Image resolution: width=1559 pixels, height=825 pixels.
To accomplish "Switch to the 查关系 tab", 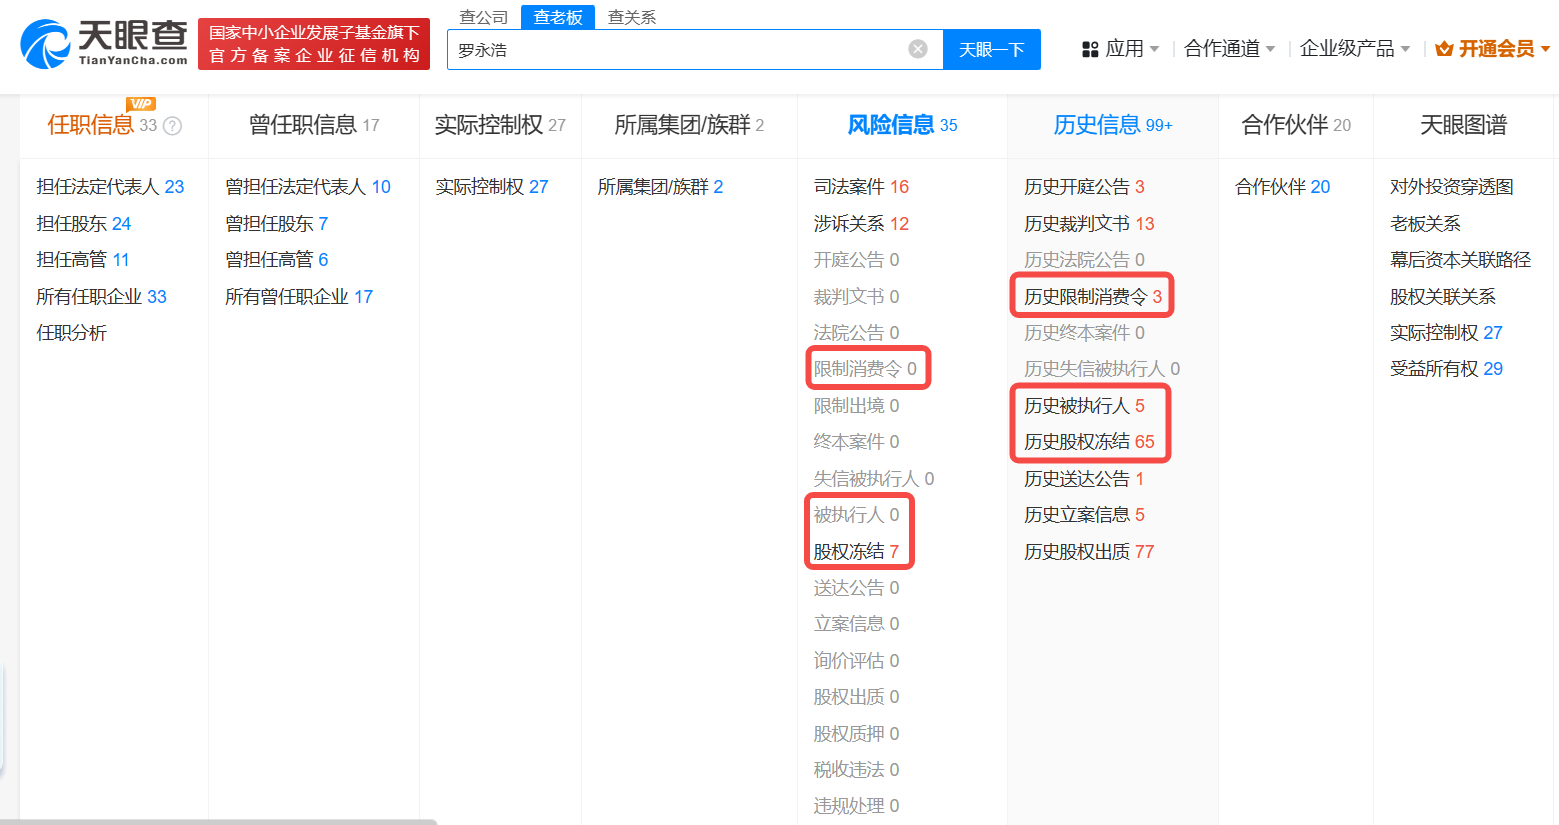I will [631, 16].
